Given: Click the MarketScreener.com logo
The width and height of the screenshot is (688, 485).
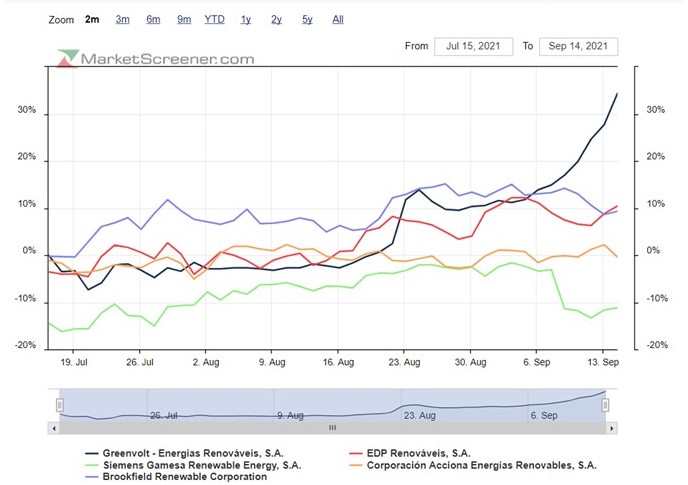Looking at the screenshot, I should [156, 59].
